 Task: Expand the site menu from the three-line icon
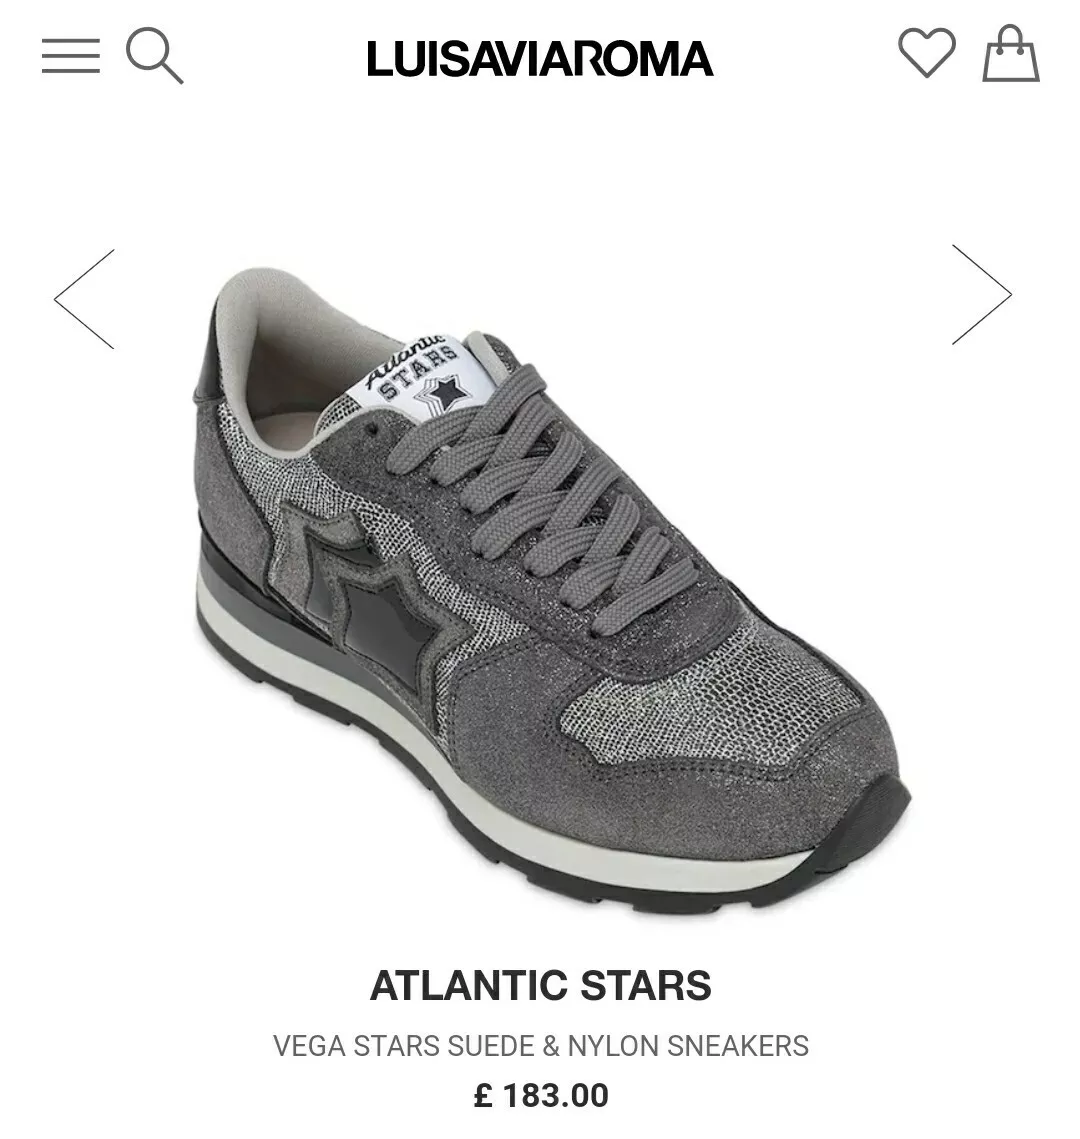70,57
